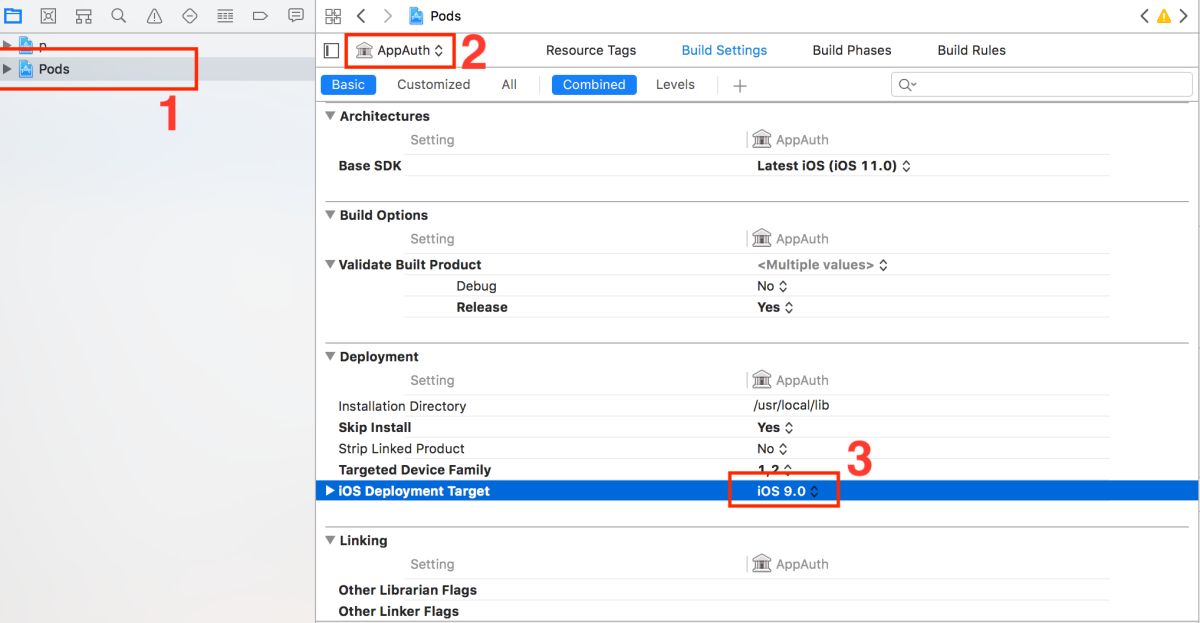
Task: Select the Basic settings filter
Action: [348, 85]
